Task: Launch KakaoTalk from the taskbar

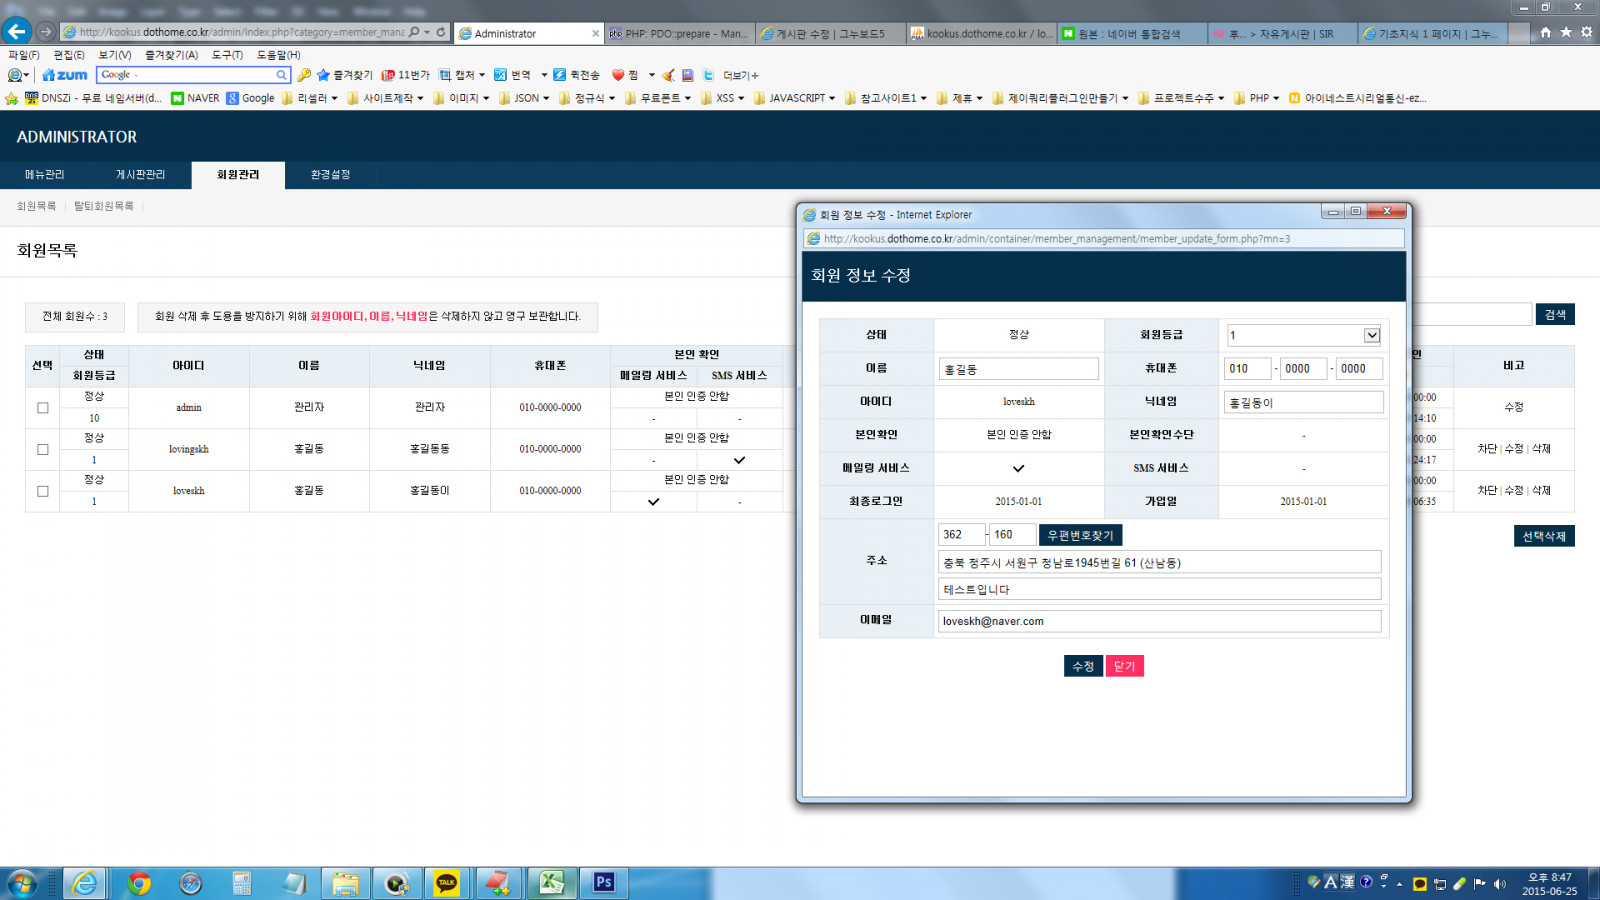Action: coord(447,882)
